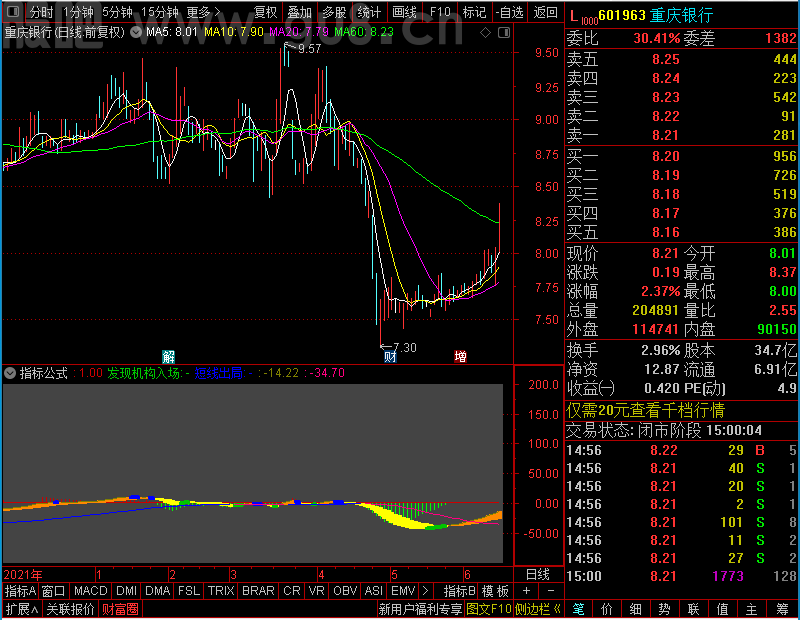Click the 重庆银行 stock name in quote panel
800x620 pixels.
(x=681, y=15)
